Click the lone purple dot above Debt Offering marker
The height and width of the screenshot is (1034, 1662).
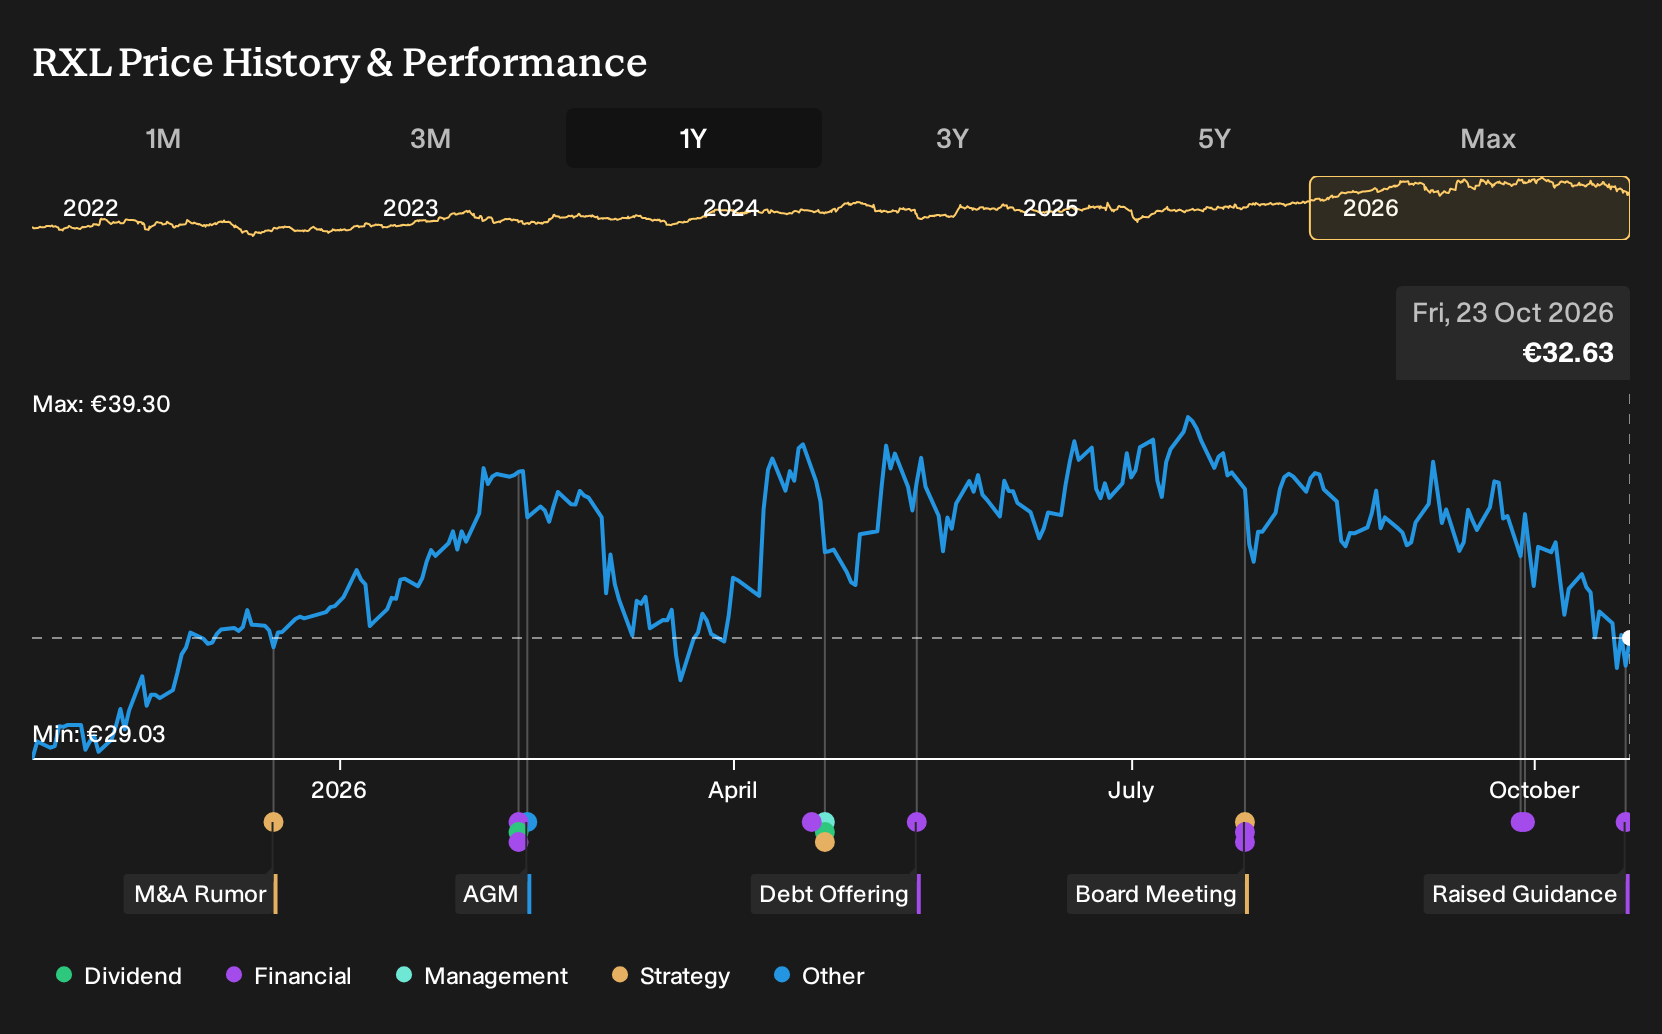pyautogui.click(x=916, y=822)
